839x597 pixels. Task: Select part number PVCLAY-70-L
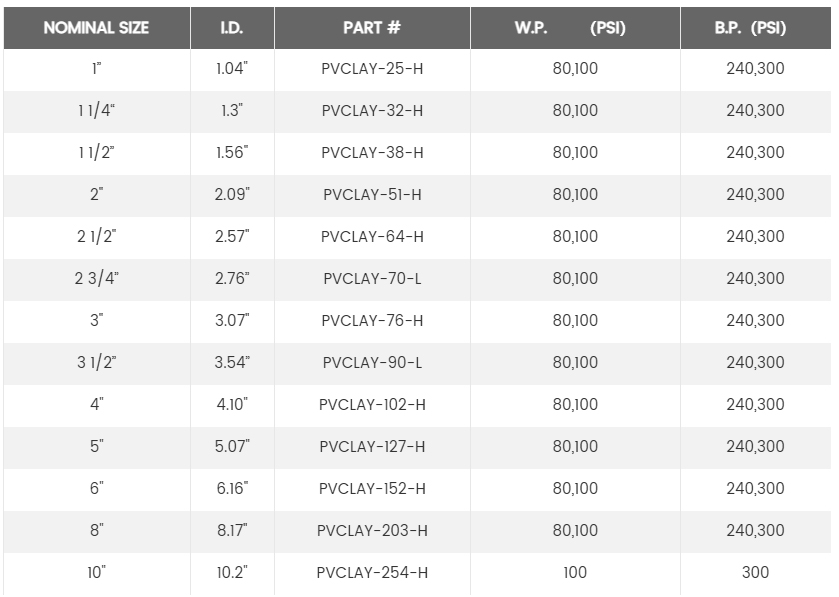tap(372, 279)
